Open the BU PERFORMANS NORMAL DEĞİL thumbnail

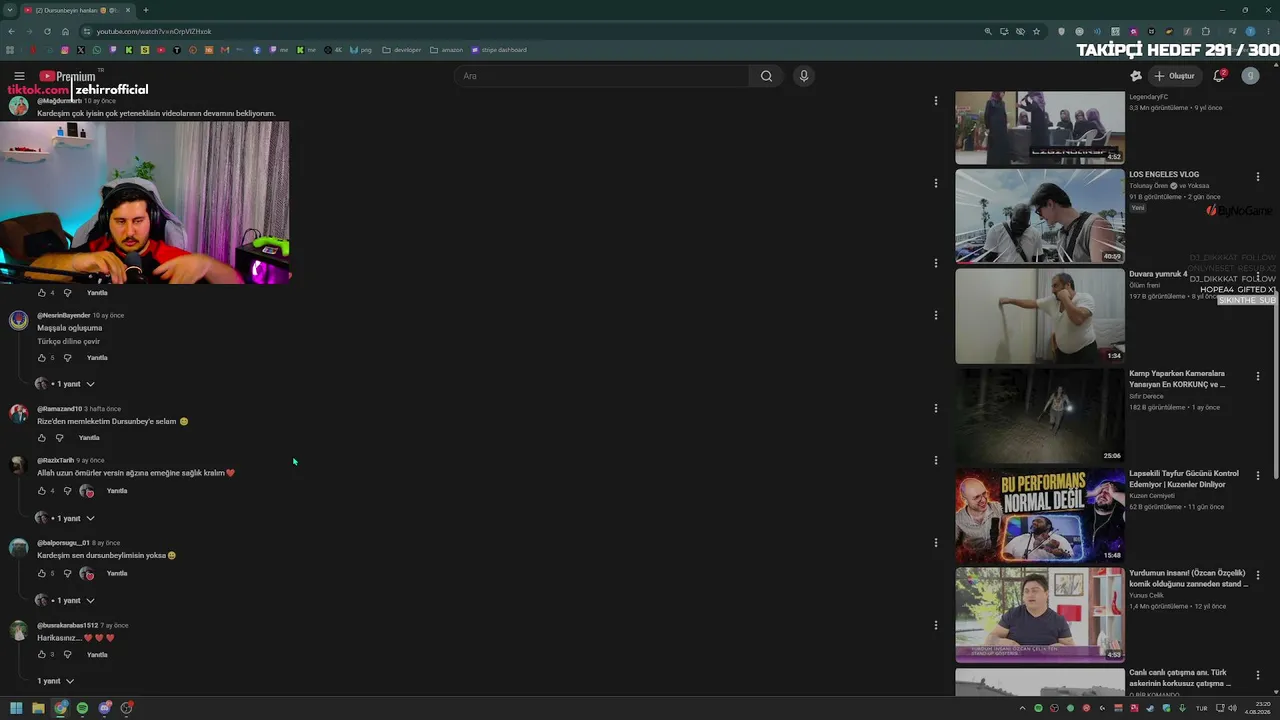1040,516
